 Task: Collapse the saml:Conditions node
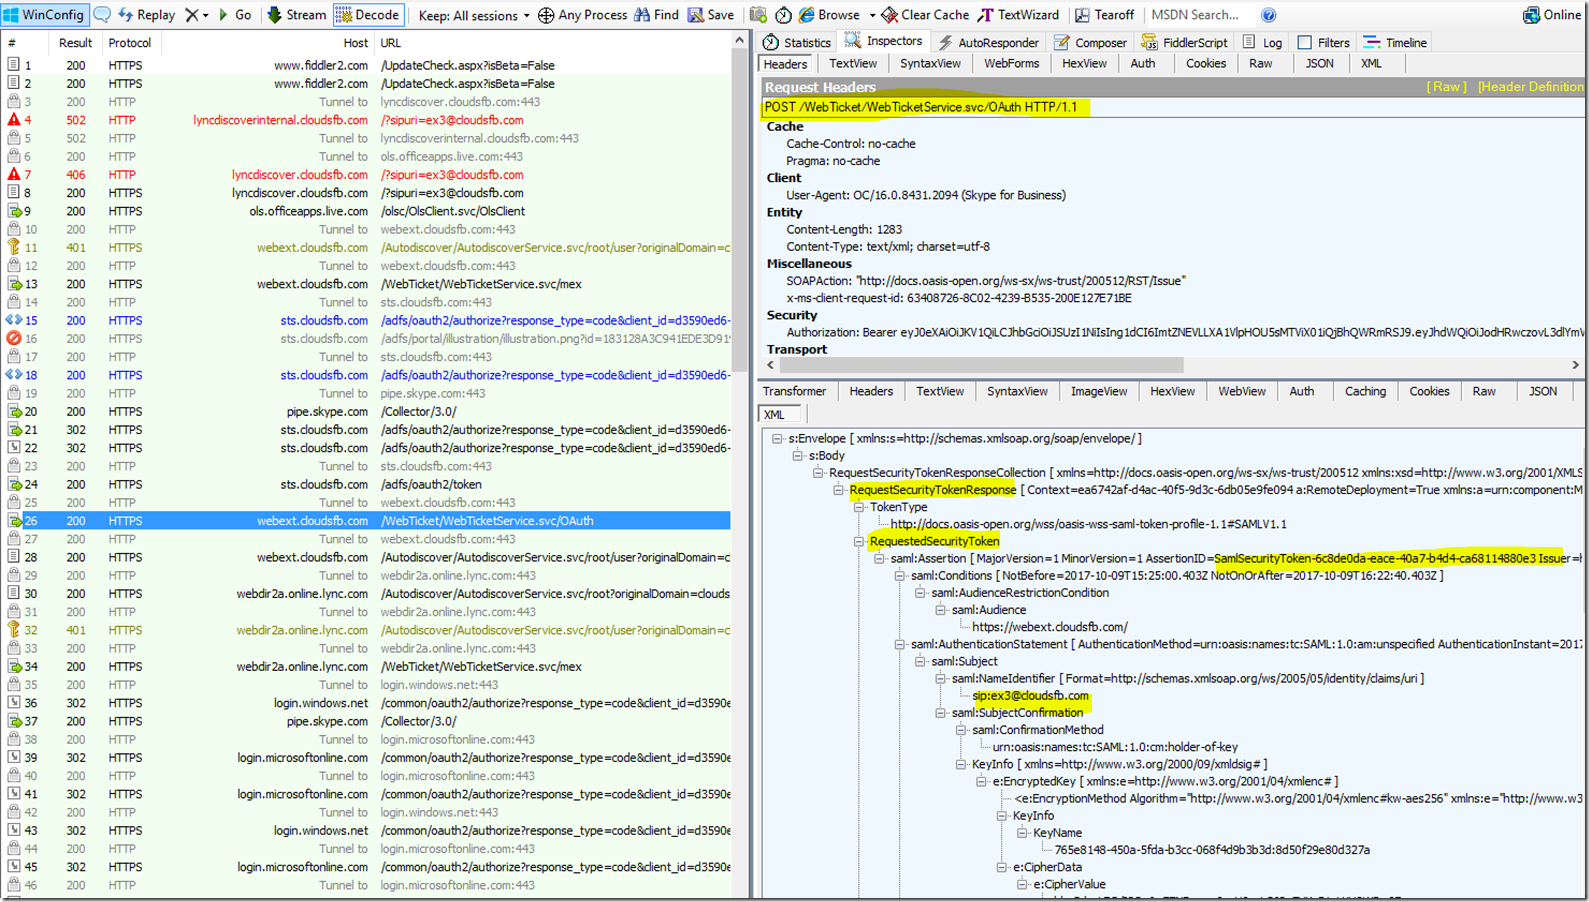[x=899, y=575]
